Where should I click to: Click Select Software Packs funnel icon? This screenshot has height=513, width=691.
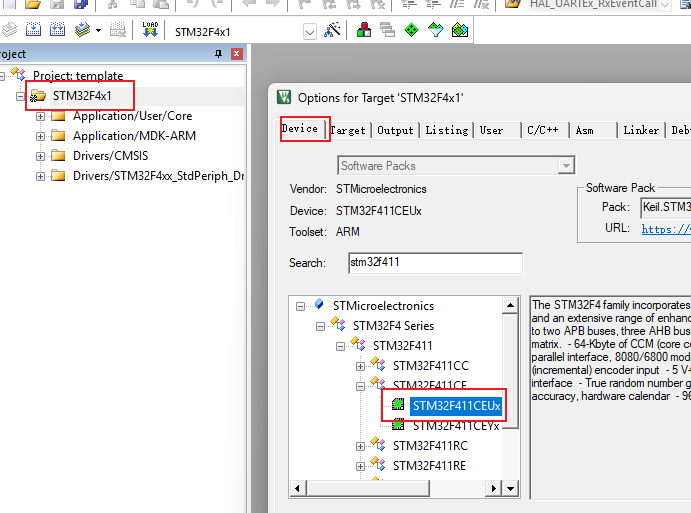pyautogui.click(x=435, y=30)
